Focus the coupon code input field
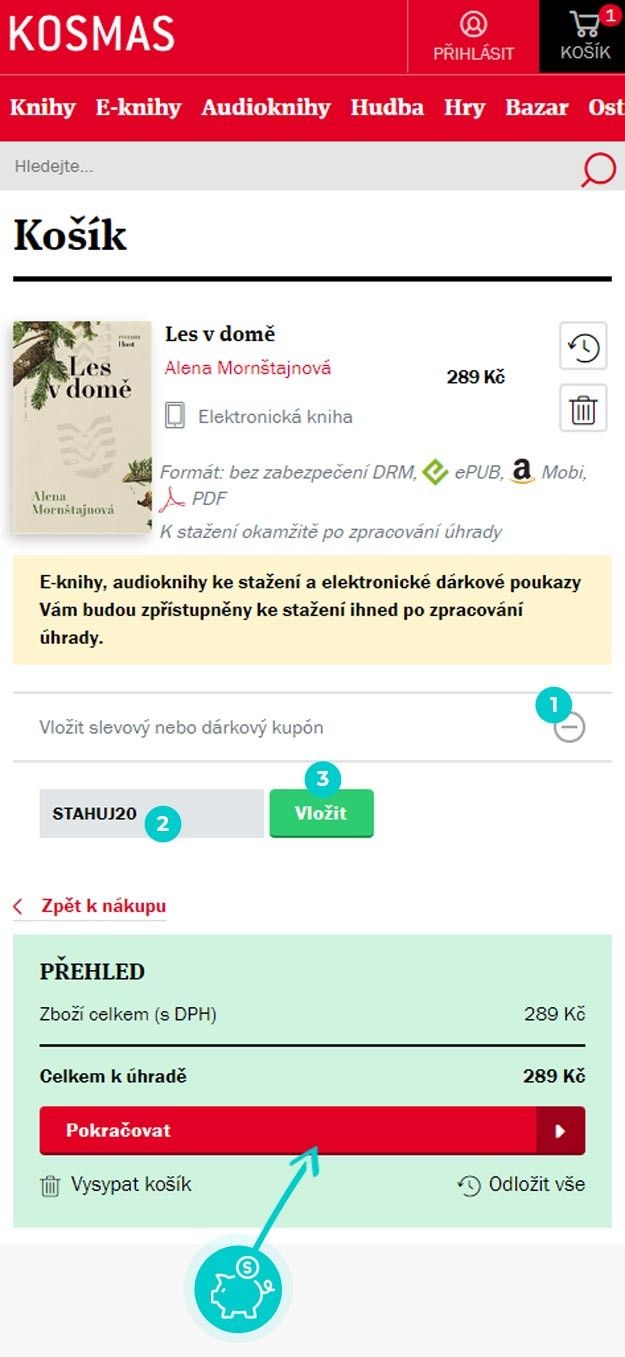This screenshot has height=1357, width=625. [x=151, y=813]
